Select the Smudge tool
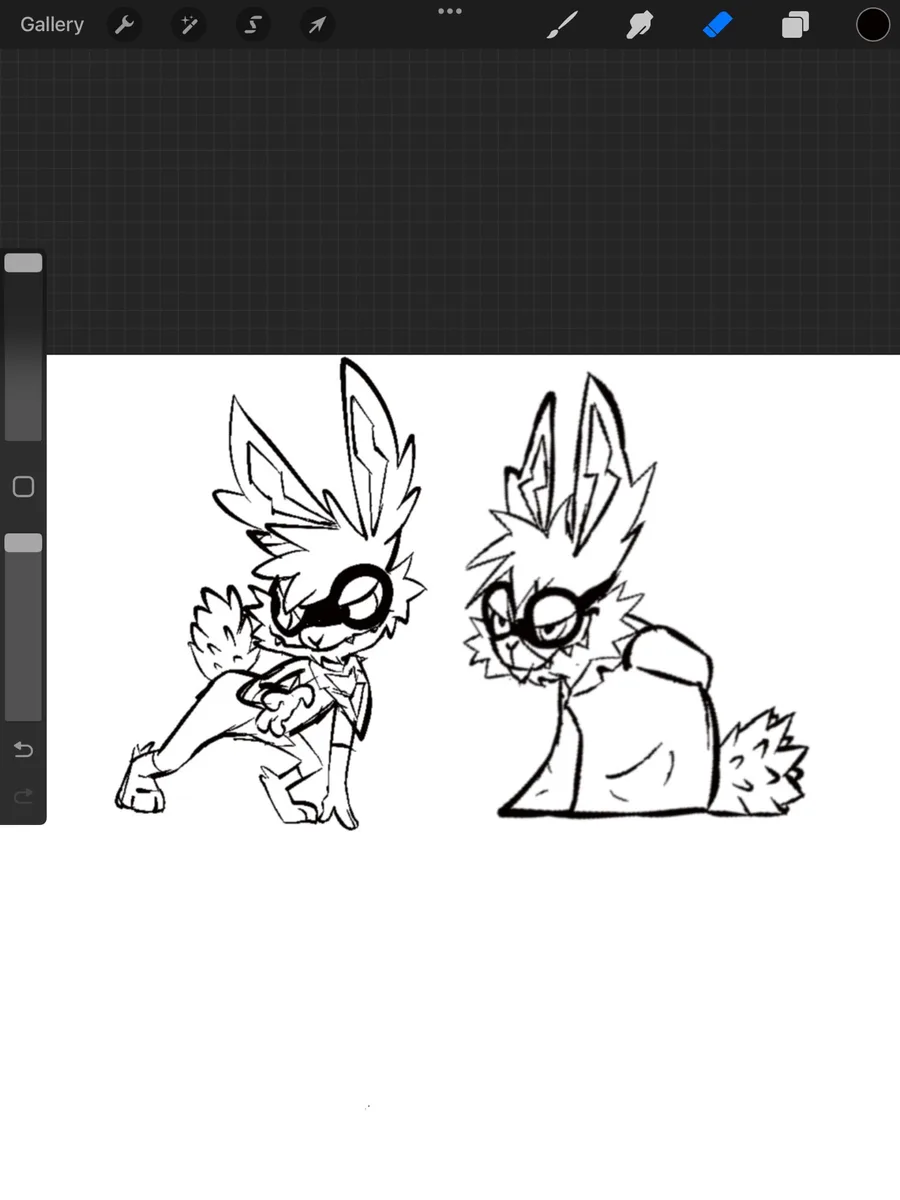 (x=640, y=25)
